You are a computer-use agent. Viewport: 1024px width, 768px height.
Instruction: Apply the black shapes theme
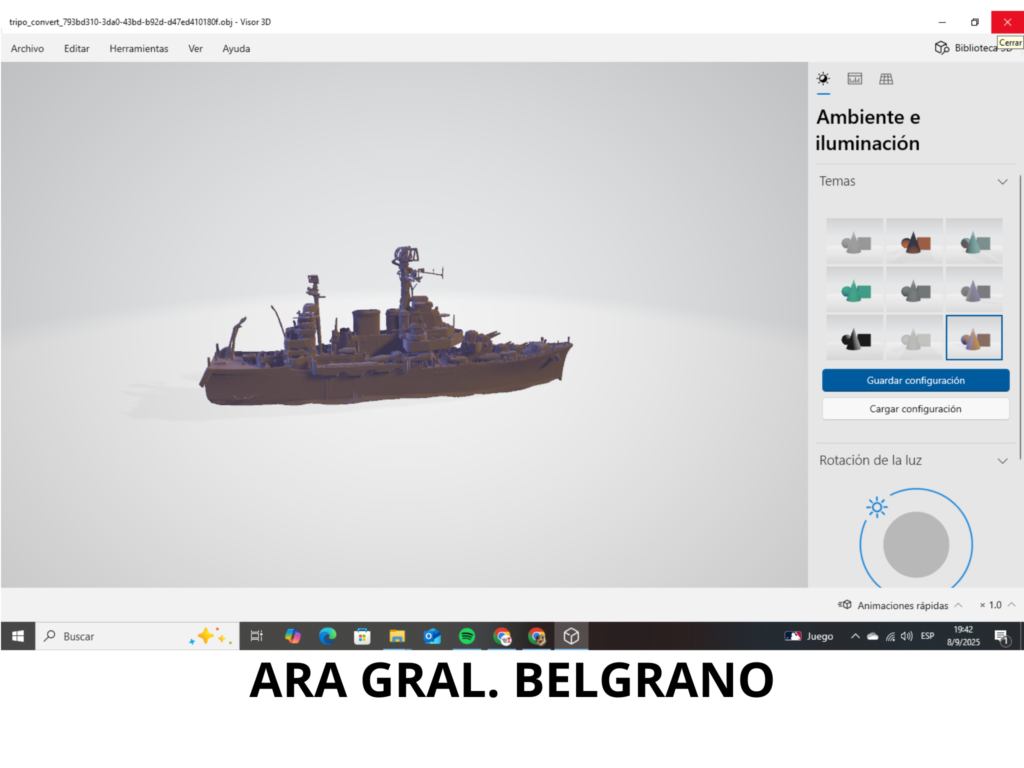point(855,338)
